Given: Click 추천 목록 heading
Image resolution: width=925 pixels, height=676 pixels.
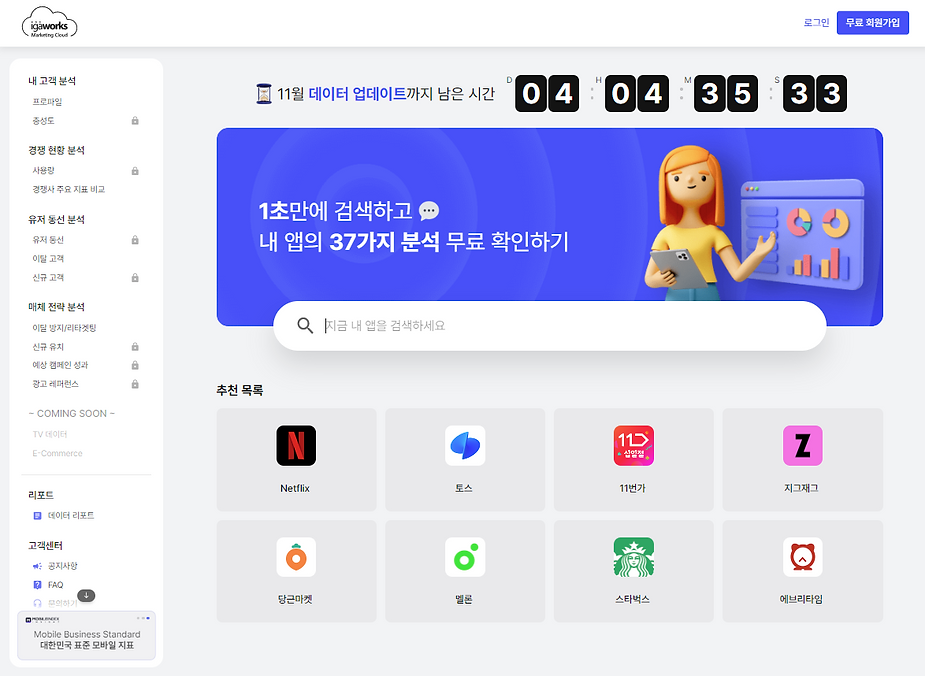Looking at the screenshot, I should 240,390.
